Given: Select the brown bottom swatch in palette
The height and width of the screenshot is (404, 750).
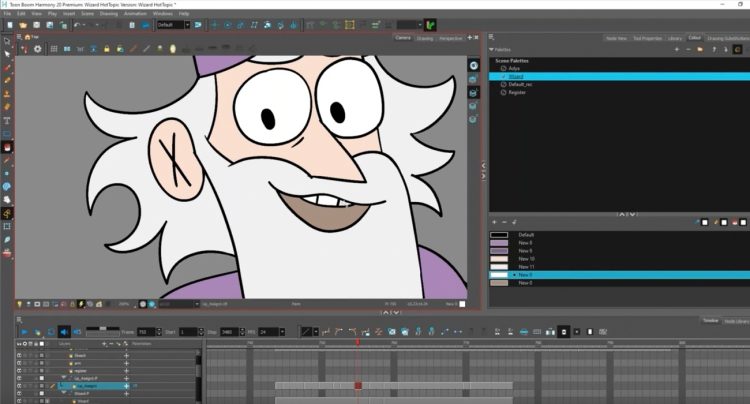Looking at the screenshot, I should (x=499, y=283).
